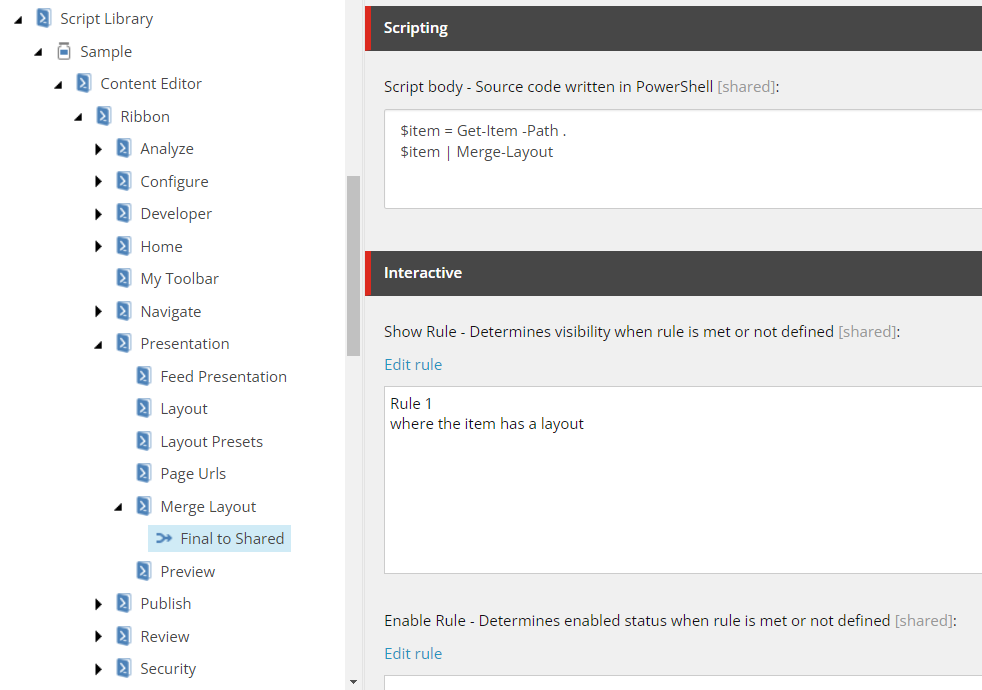
Task: Collapse the Presentation tree node
Action: click(x=98, y=344)
